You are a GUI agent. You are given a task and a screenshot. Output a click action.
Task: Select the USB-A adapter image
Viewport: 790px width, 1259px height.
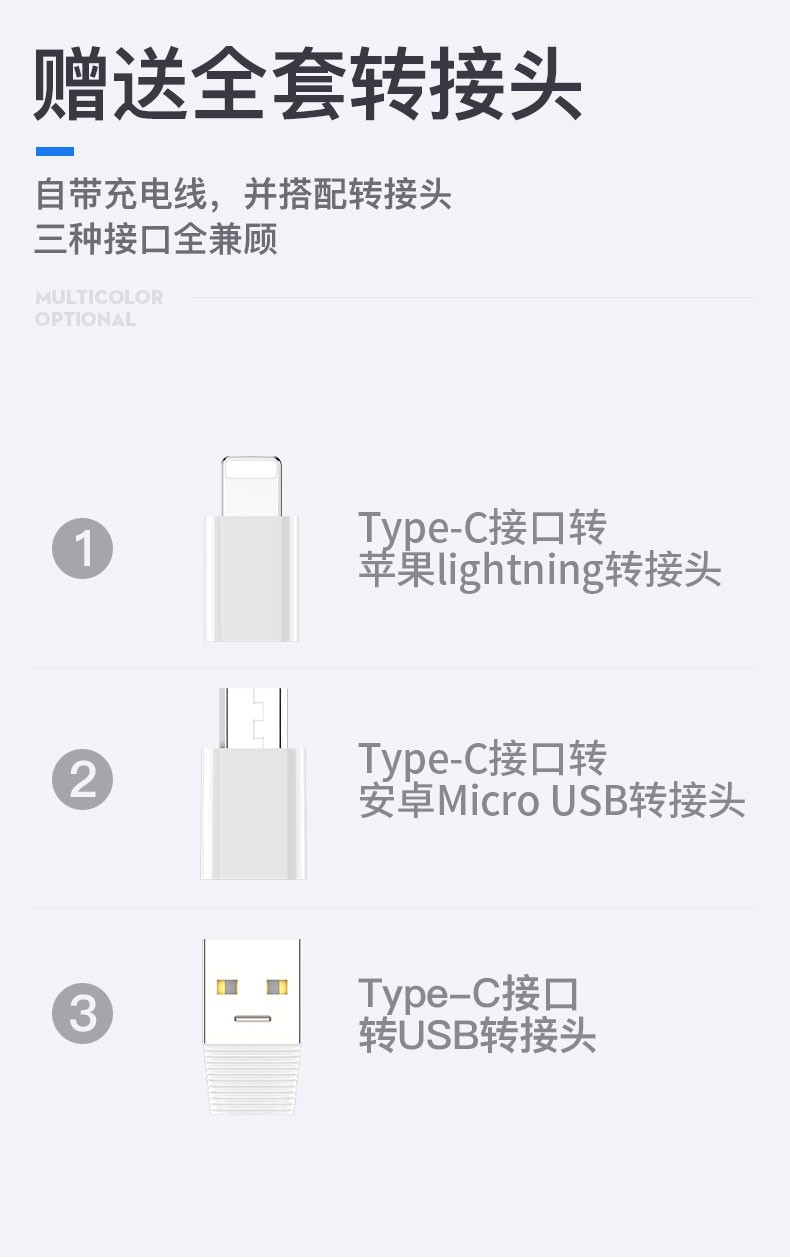[252, 1027]
